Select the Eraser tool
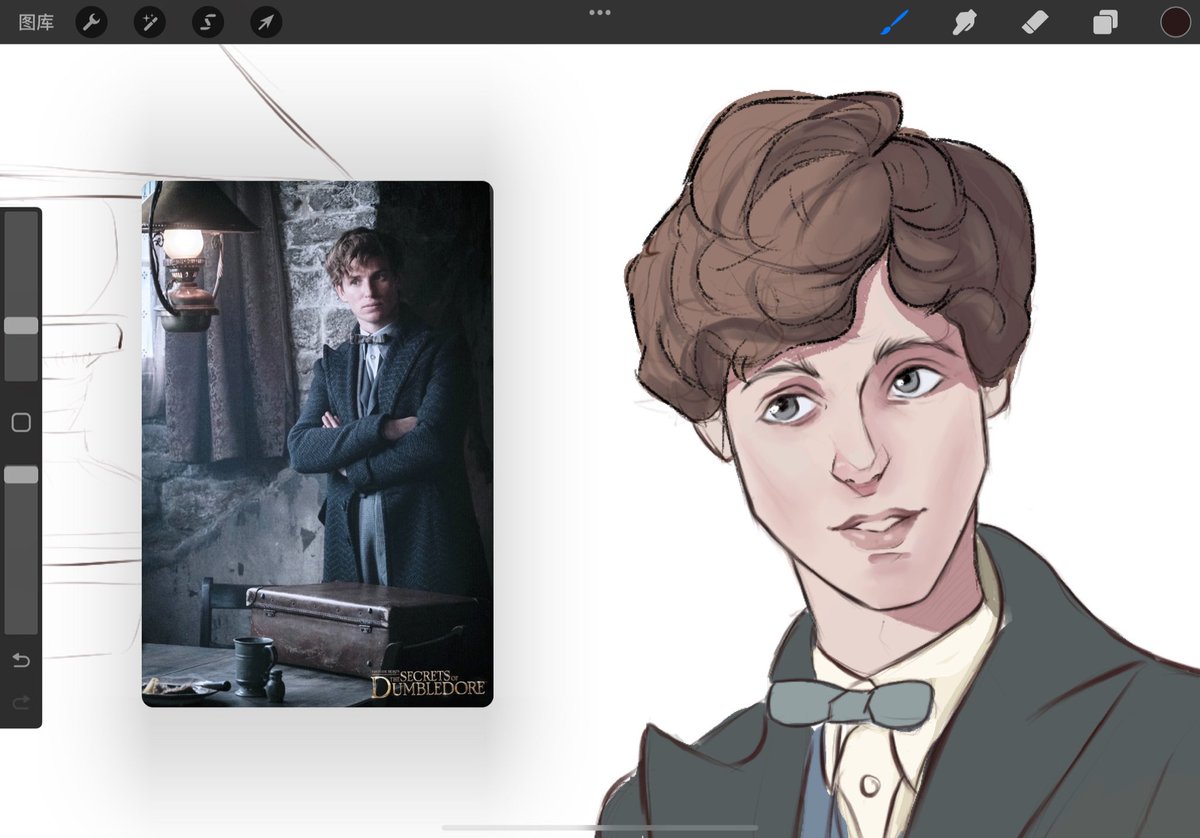This screenshot has height=838, width=1200. [1035, 22]
